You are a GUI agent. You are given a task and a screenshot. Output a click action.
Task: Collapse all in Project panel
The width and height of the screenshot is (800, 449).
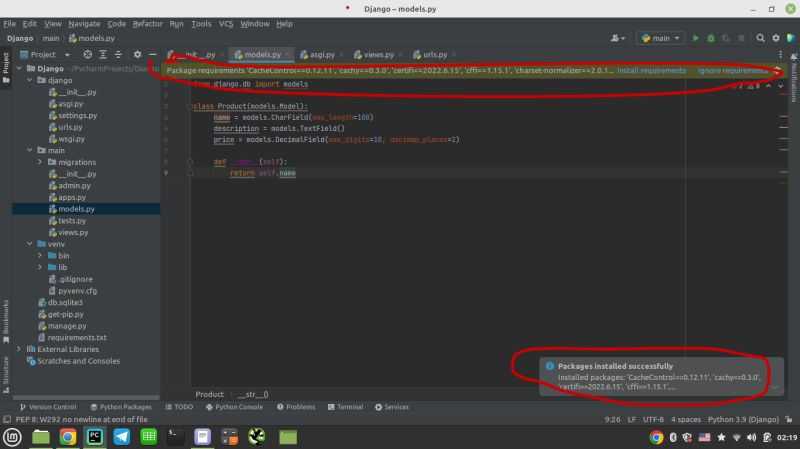click(x=118, y=55)
